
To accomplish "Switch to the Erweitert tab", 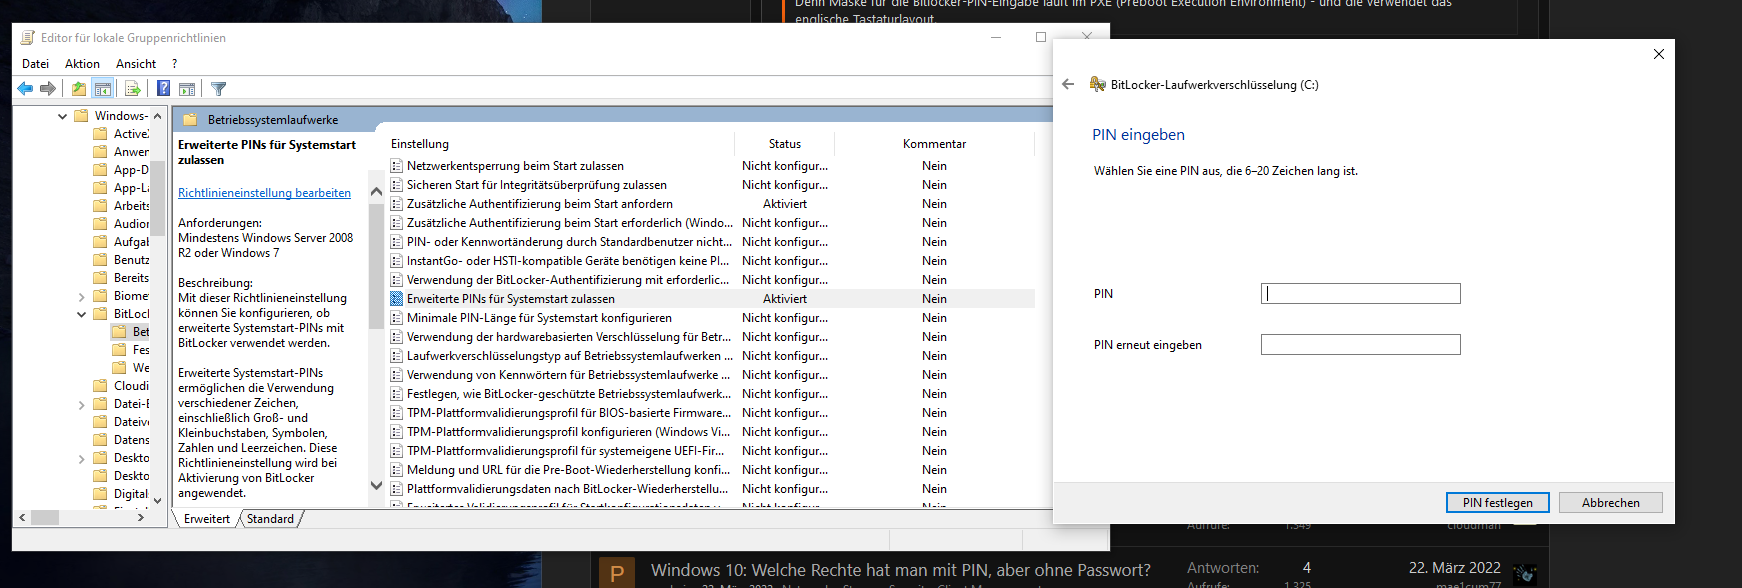I will (x=207, y=519).
